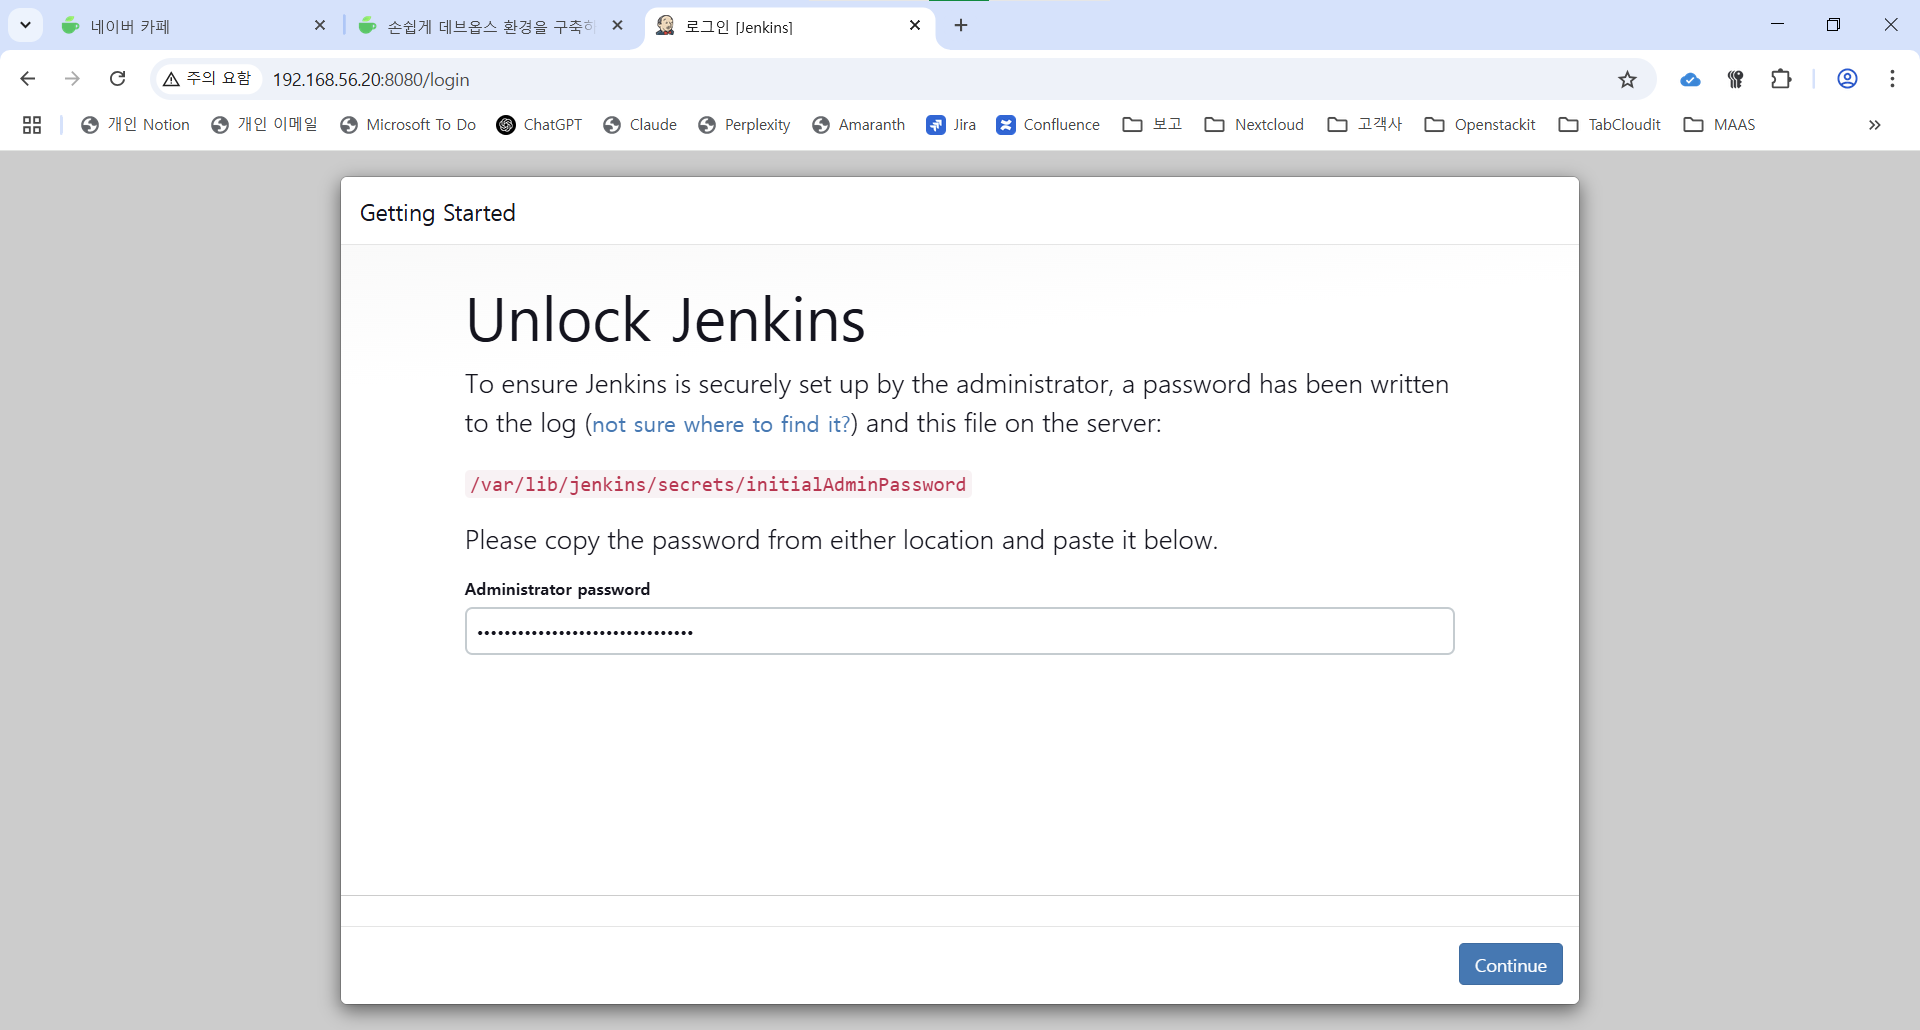Open the Jira bookmark
Screen dimensions: 1920x1030
(951, 125)
